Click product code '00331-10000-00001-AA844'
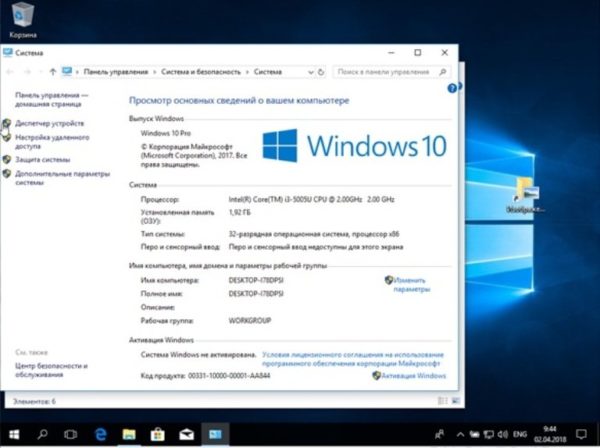 (x=229, y=376)
